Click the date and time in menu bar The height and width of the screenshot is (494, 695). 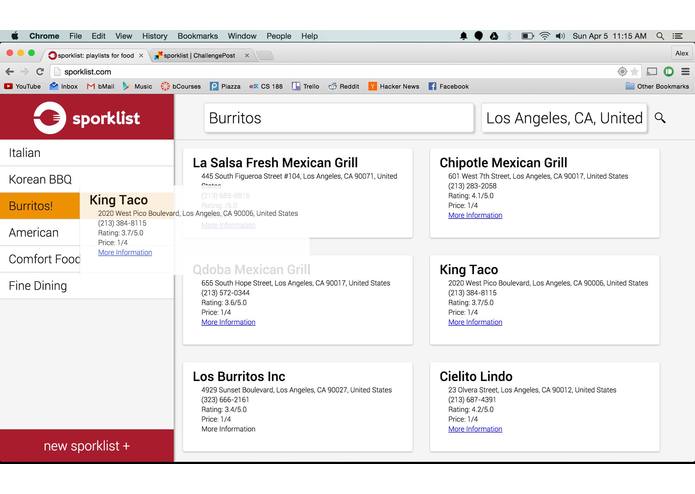(609, 36)
